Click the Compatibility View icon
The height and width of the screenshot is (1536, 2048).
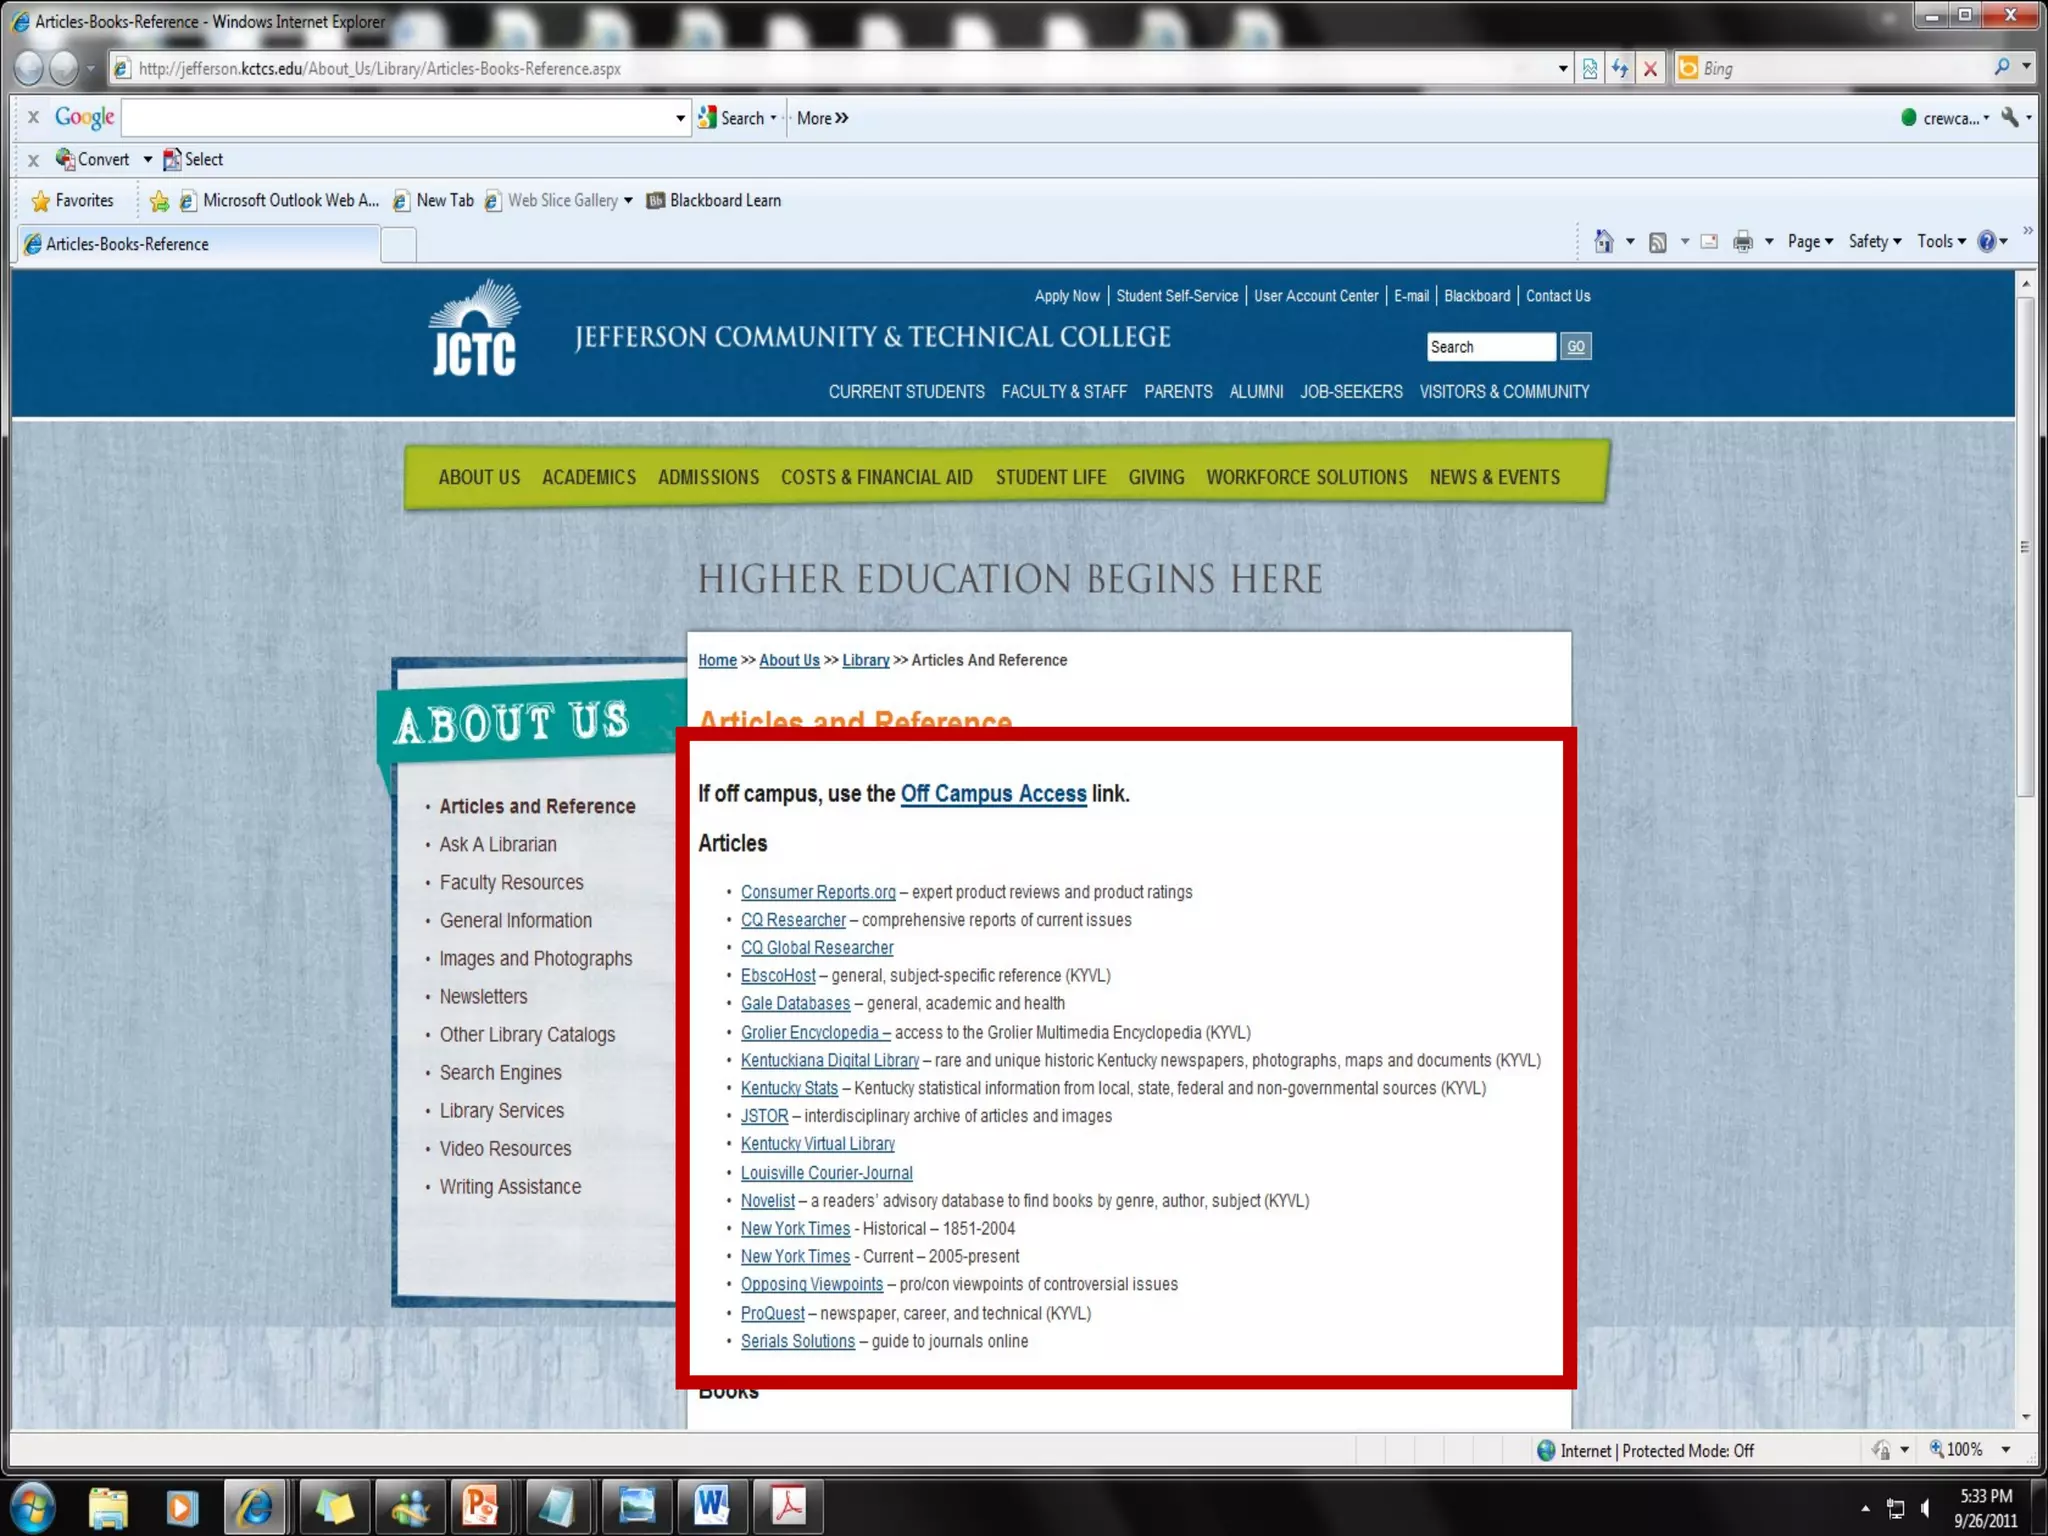(1590, 69)
